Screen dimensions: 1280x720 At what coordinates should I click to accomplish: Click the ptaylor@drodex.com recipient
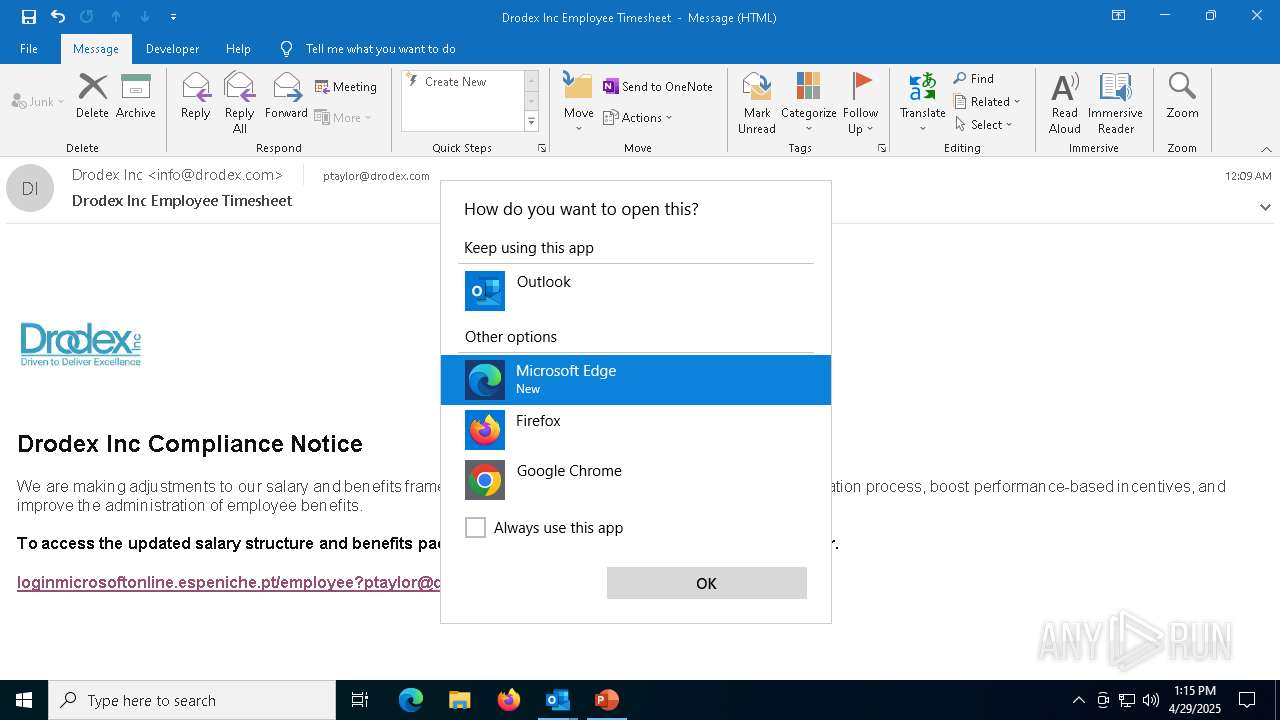coord(376,176)
